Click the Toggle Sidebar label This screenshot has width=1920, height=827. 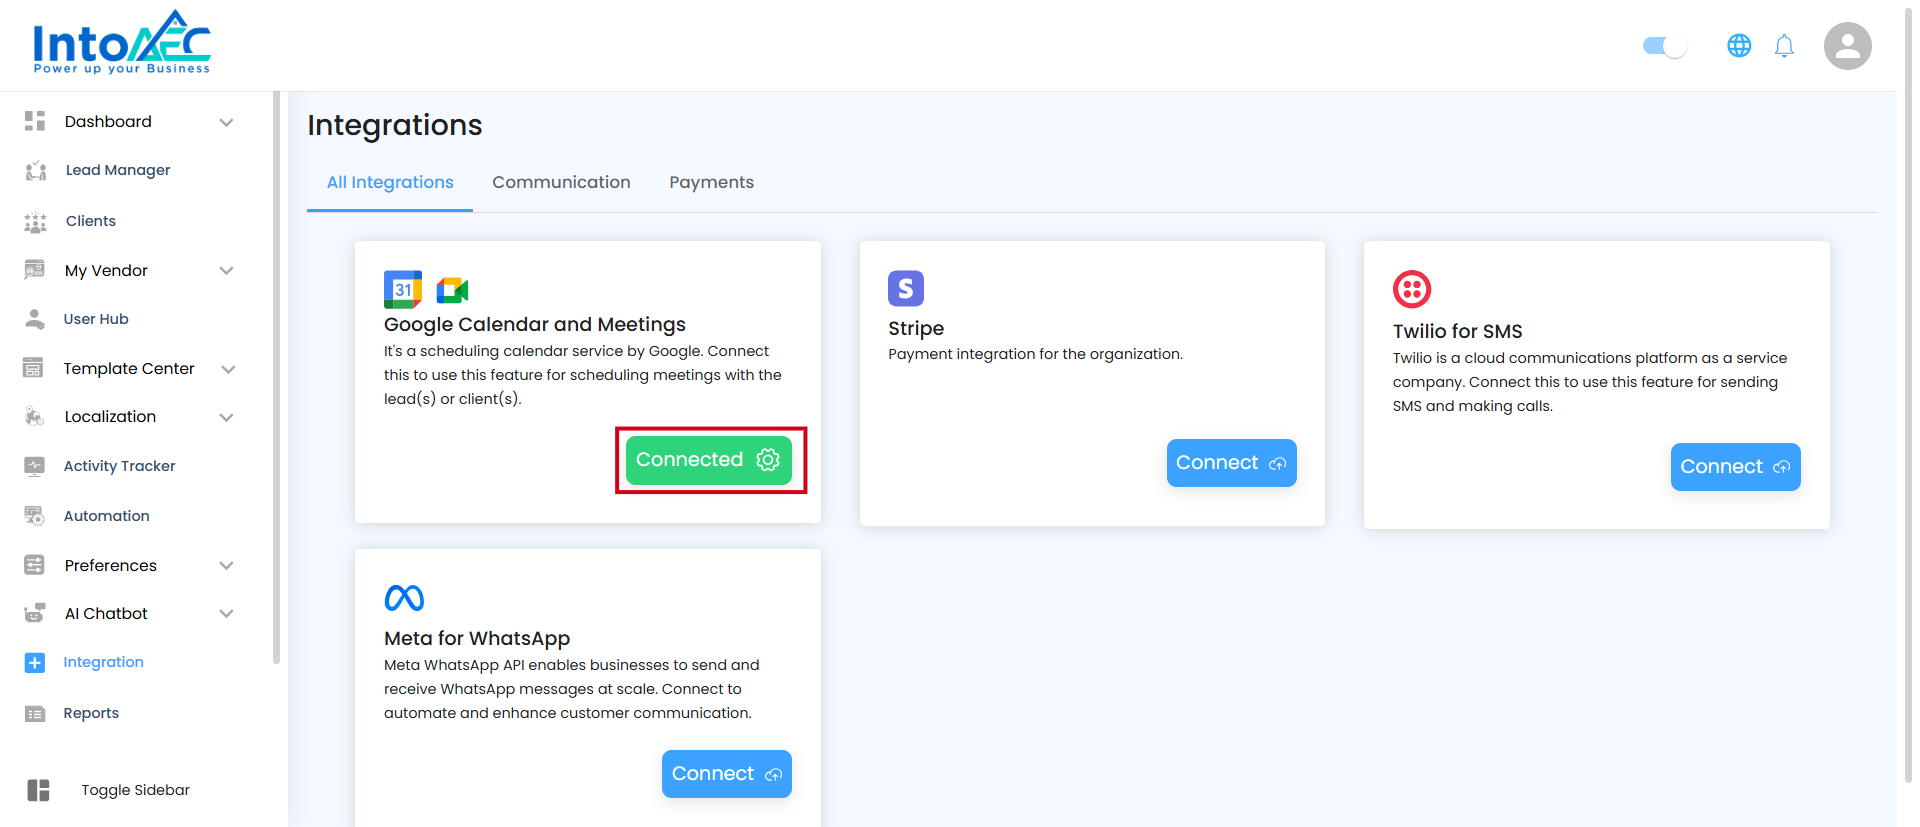[x=136, y=790]
